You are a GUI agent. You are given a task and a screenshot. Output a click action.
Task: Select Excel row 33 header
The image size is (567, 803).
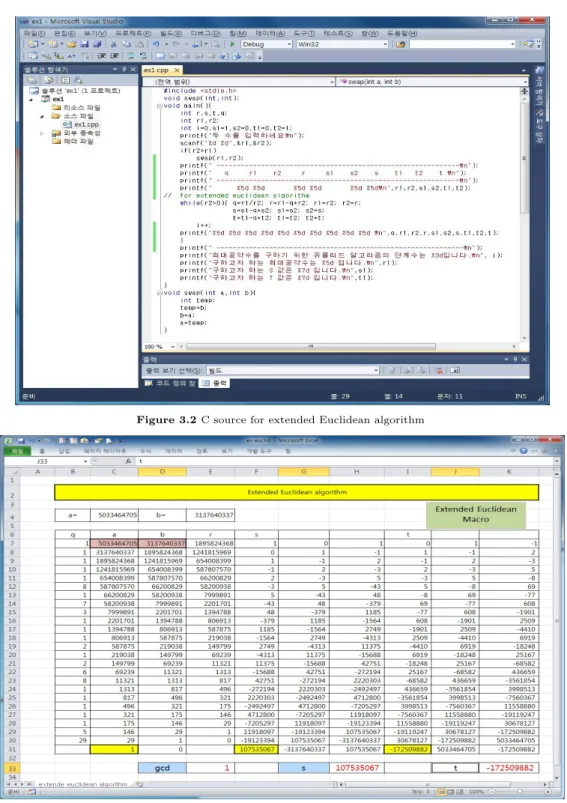click(x=11, y=768)
